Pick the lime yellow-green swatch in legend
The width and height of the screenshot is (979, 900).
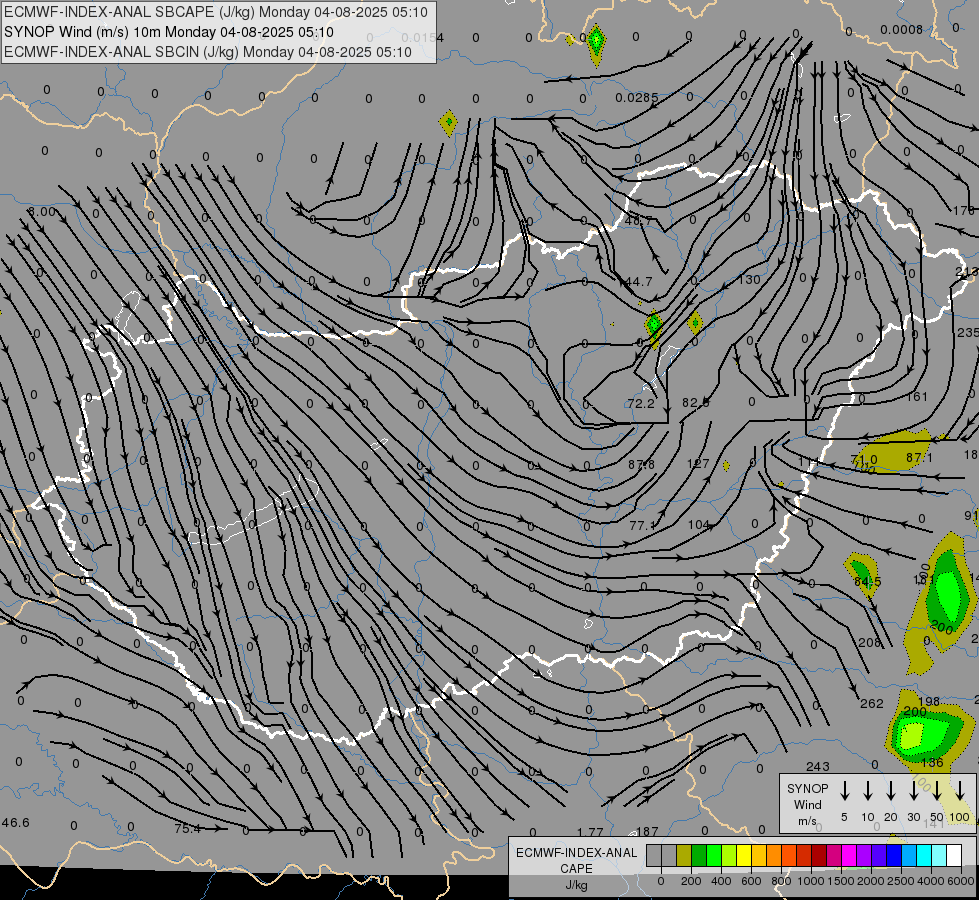coord(729,855)
